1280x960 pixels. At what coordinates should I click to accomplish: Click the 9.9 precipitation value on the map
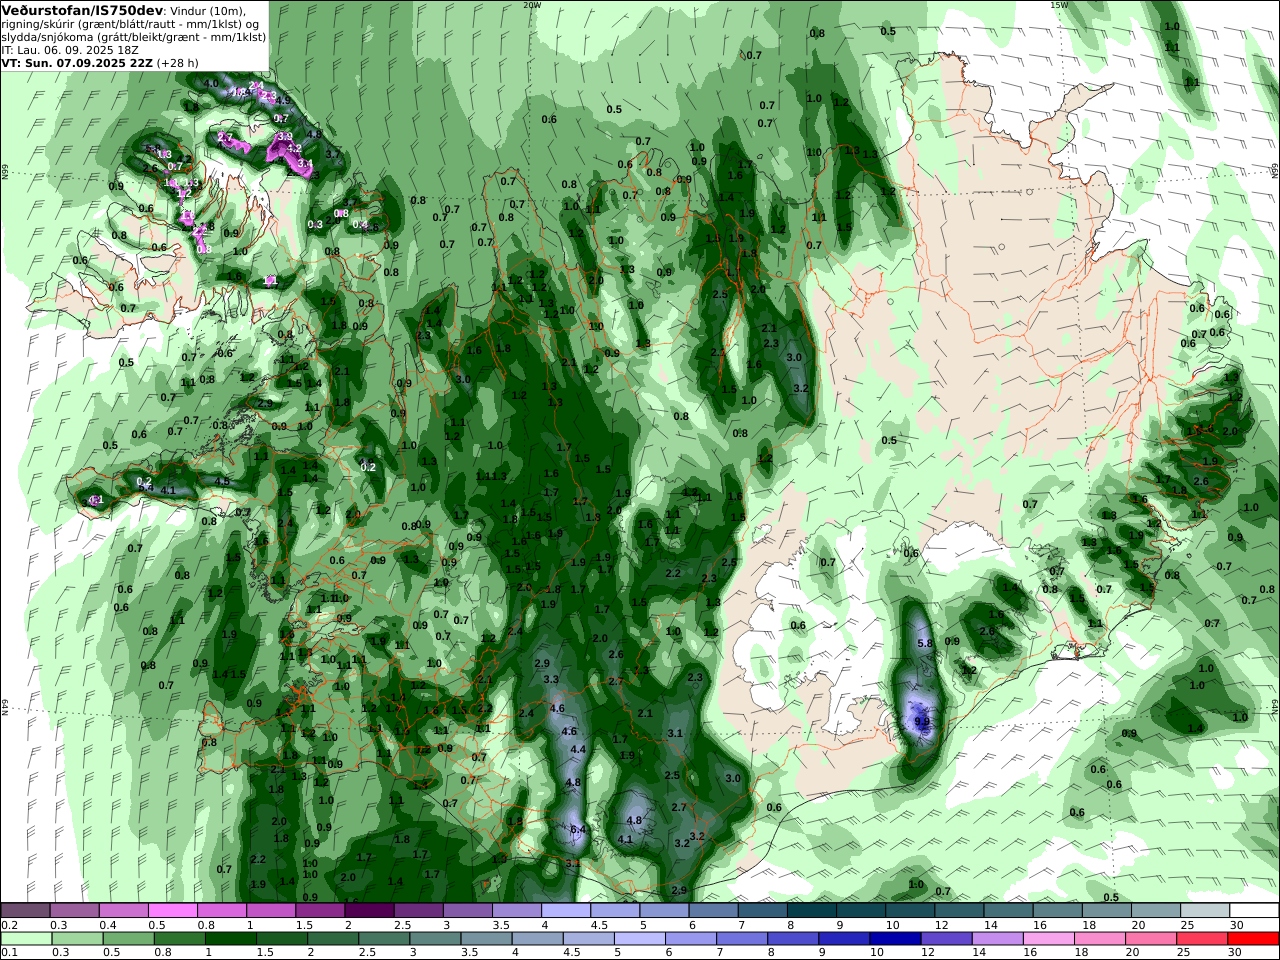[x=922, y=721]
